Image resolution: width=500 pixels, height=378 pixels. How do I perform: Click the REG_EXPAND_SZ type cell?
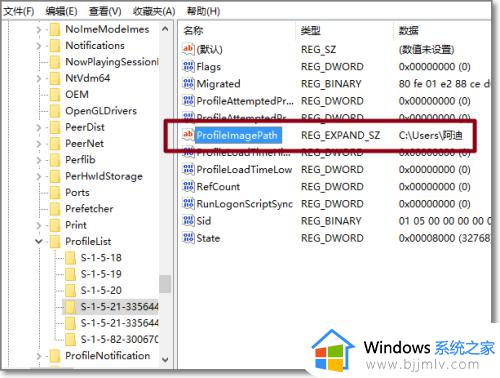[340, 135]
